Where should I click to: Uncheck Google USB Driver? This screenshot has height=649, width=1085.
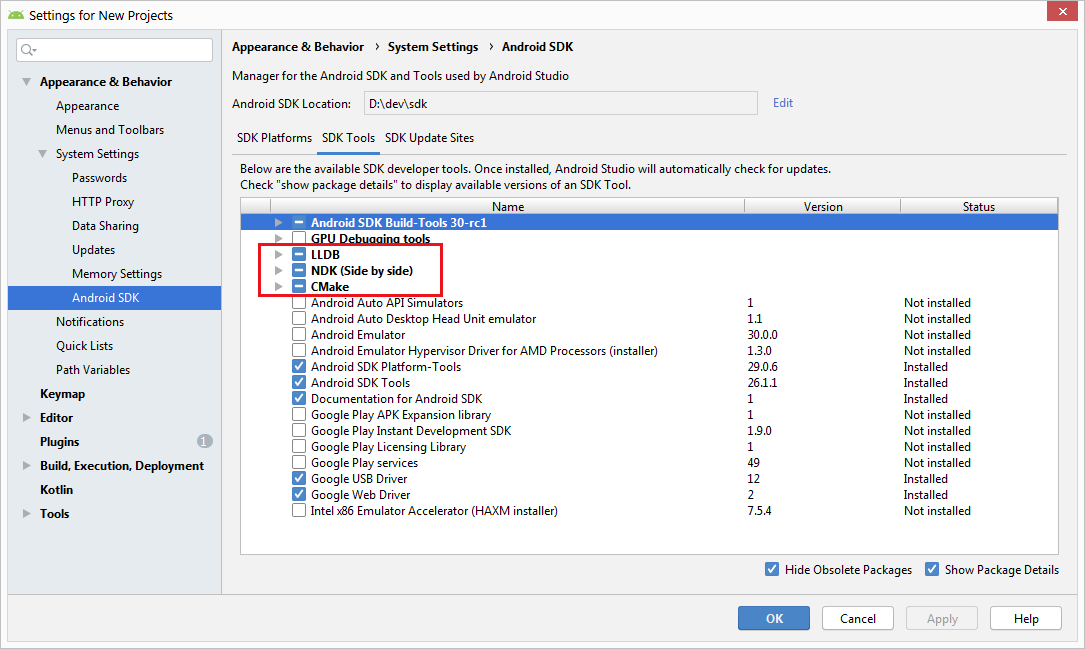pyautogui.click(x=299, y=478)
